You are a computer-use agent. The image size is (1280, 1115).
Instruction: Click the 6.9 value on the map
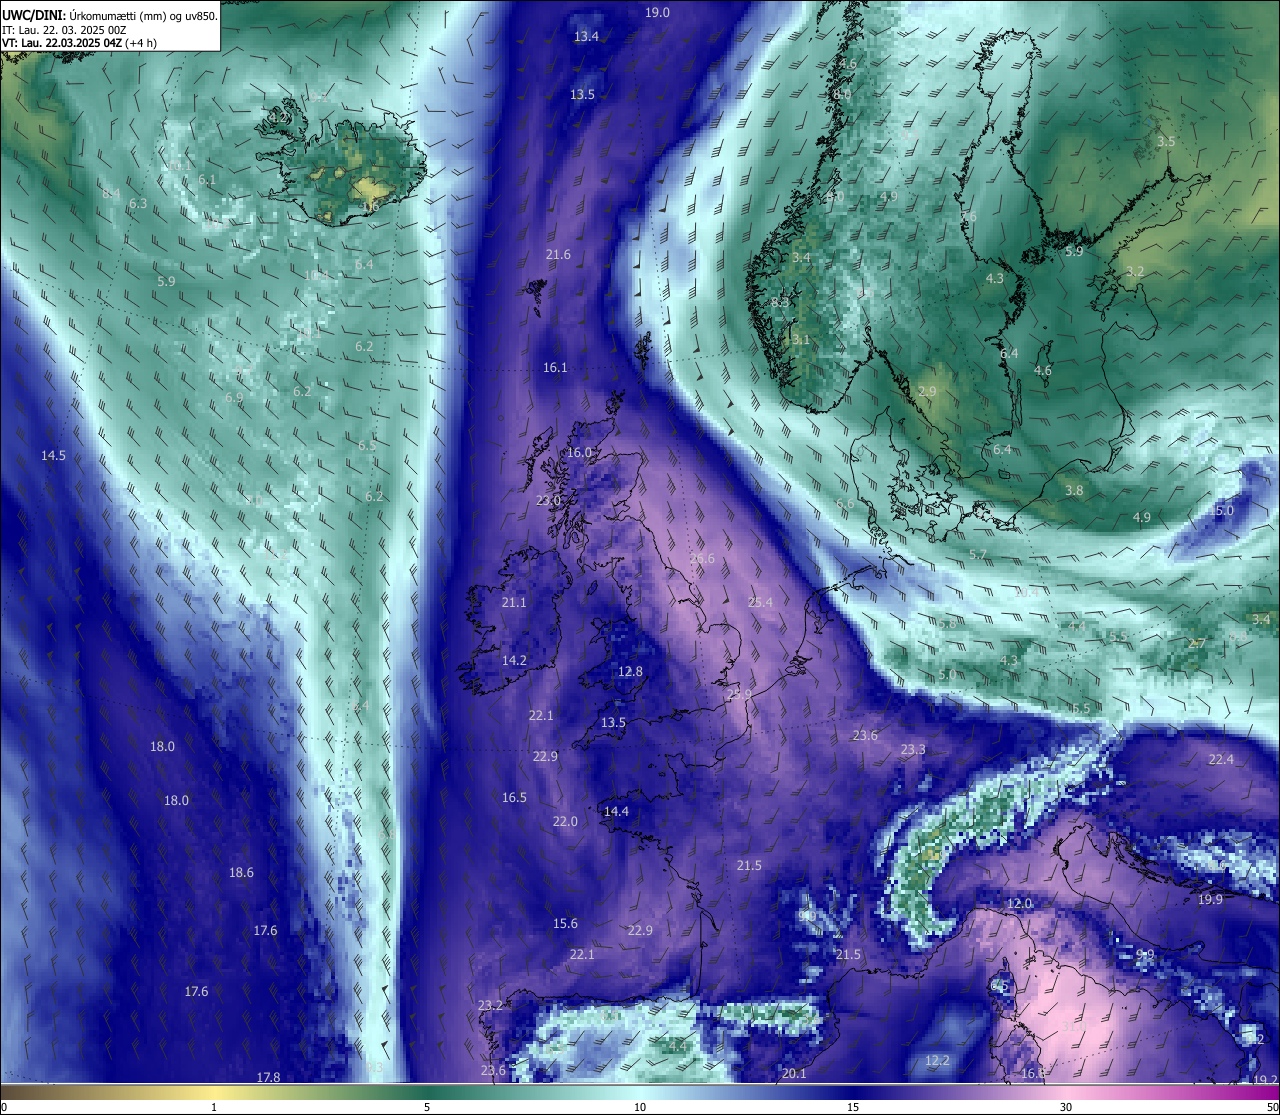(234, 398)
